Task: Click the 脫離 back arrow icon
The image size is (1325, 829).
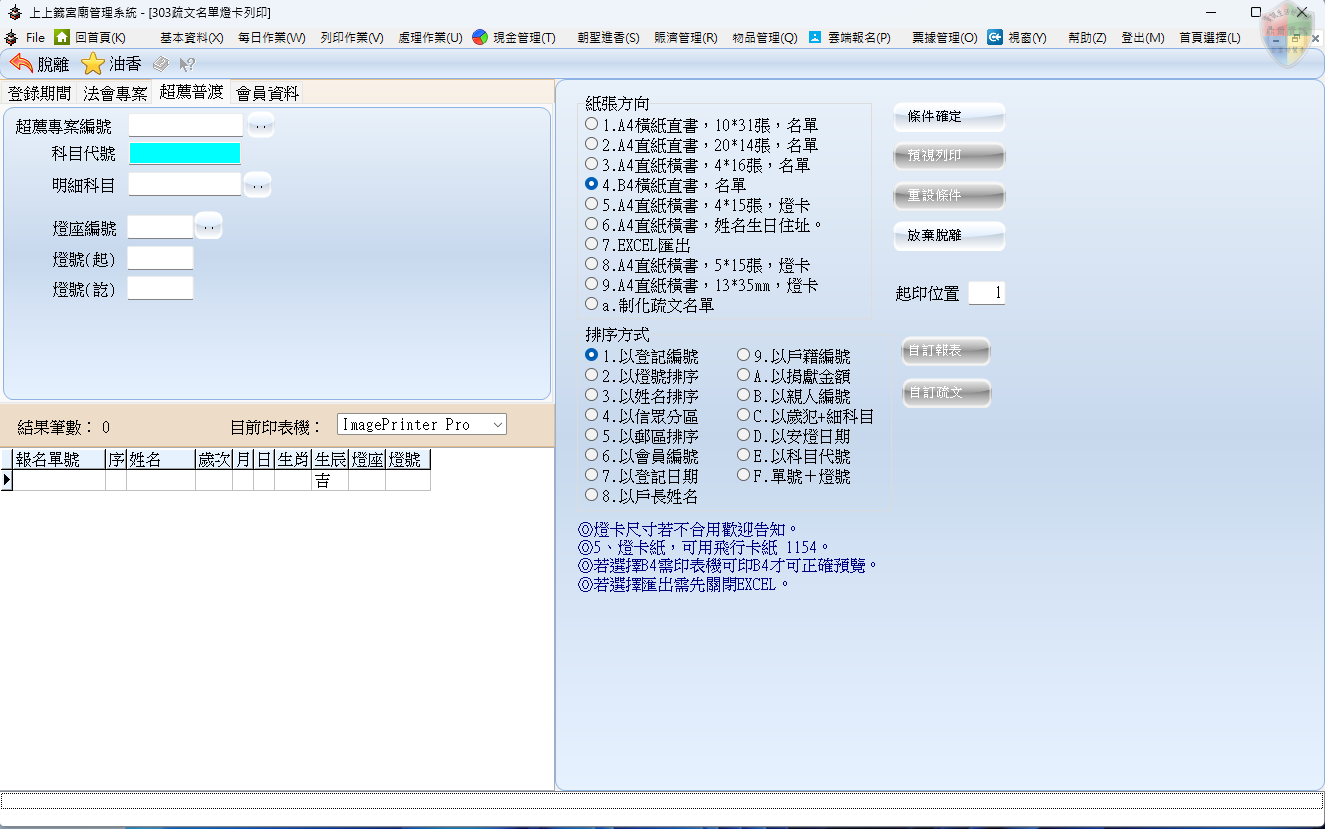Action: pos(21,64)
